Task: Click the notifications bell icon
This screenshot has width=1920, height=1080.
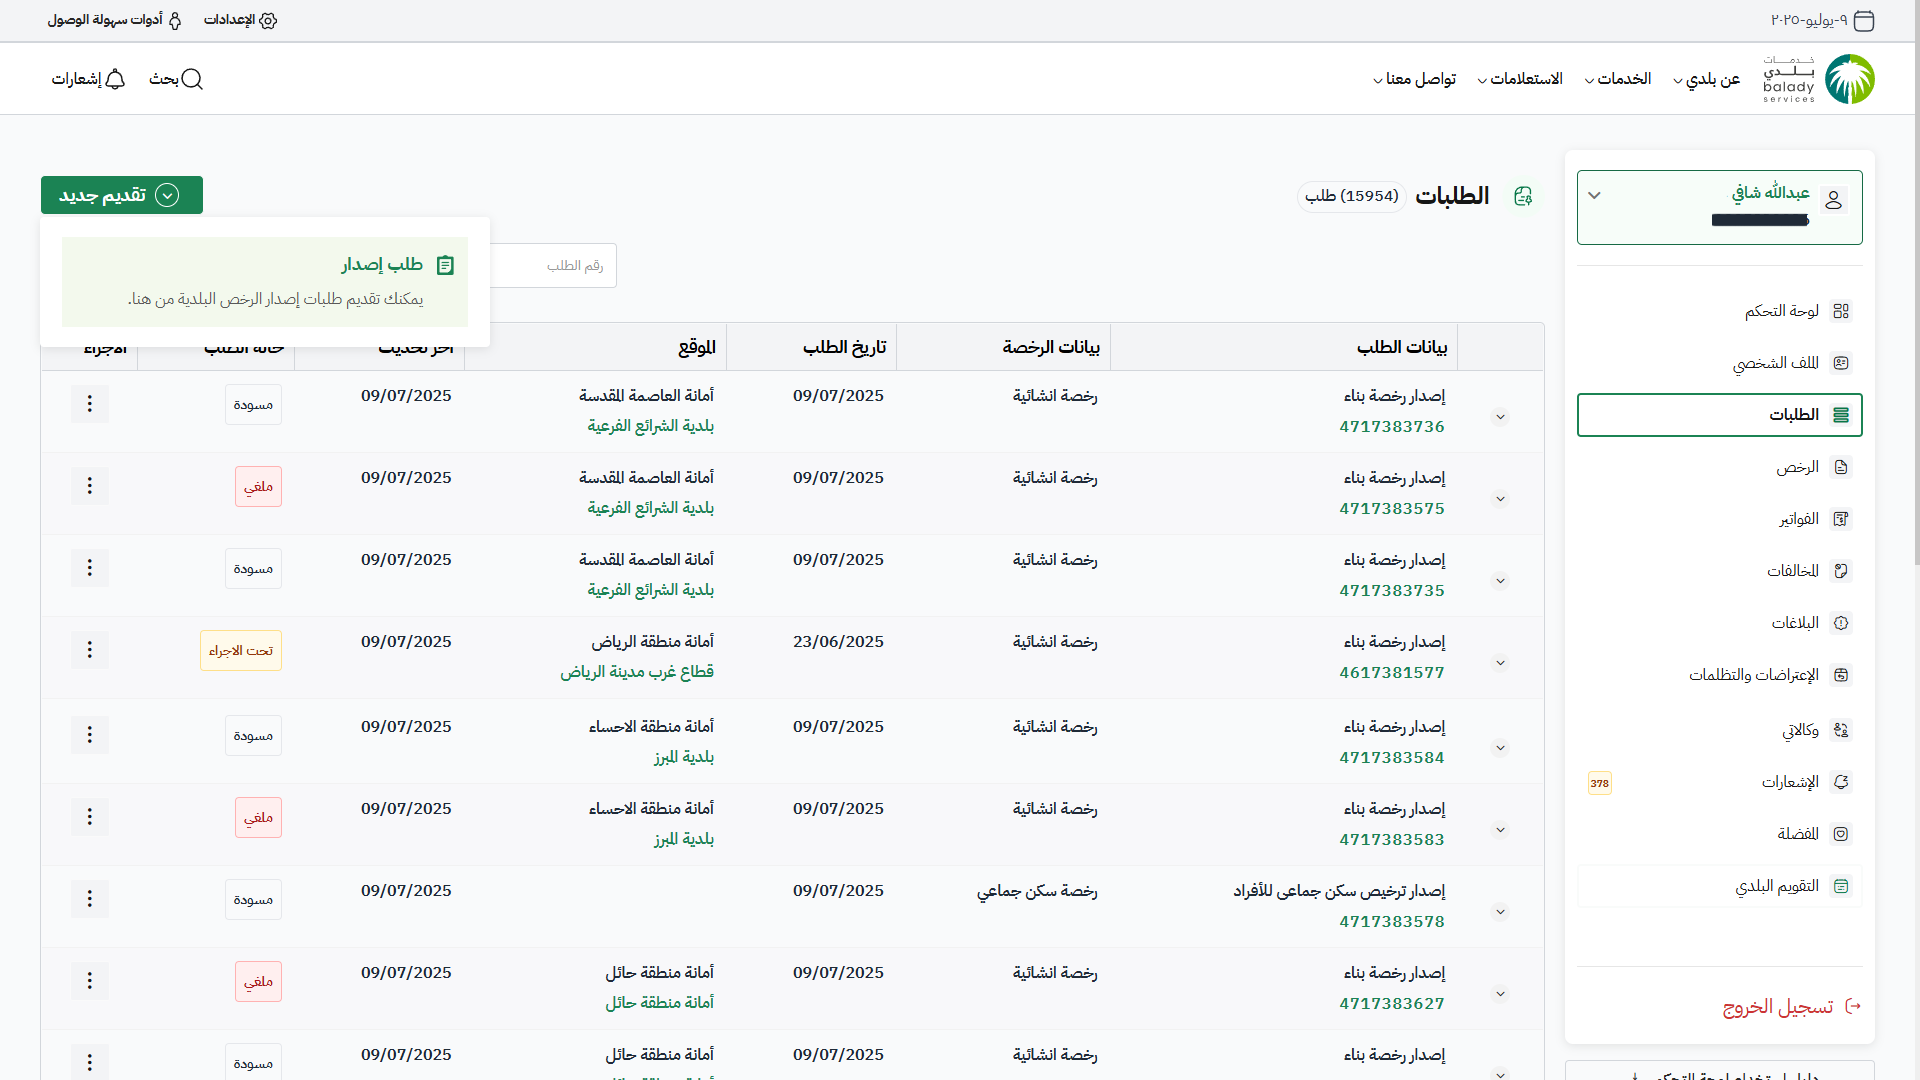Action: click(115, 79)
